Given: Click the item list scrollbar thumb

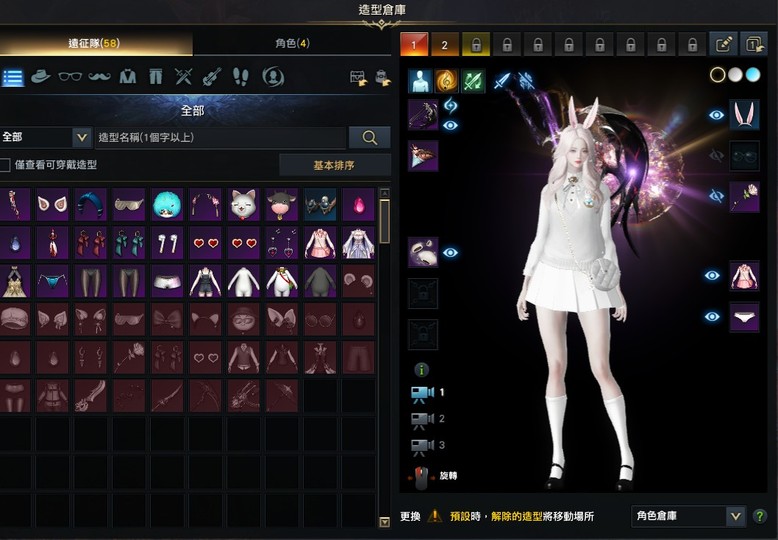Looking at the screenshot, I should tap(385, 221).
